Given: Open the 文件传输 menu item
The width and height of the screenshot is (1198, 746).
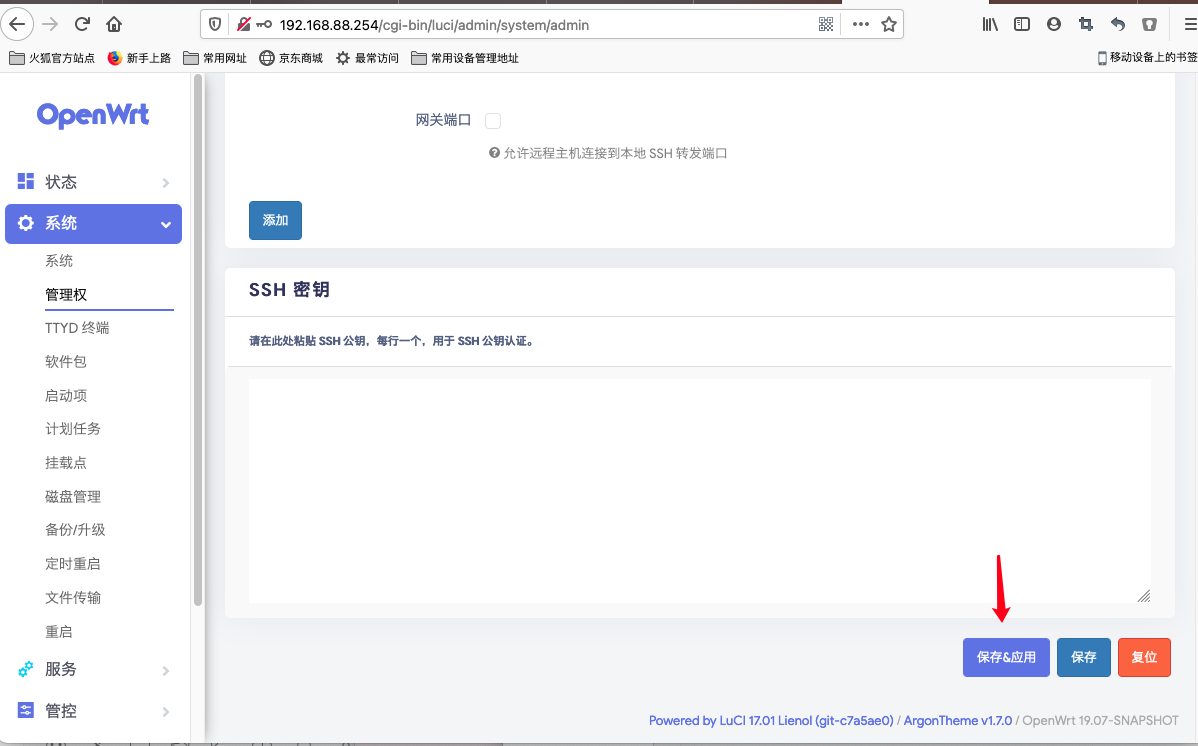Looking at the screenshot, I should (x=73, y=598).
